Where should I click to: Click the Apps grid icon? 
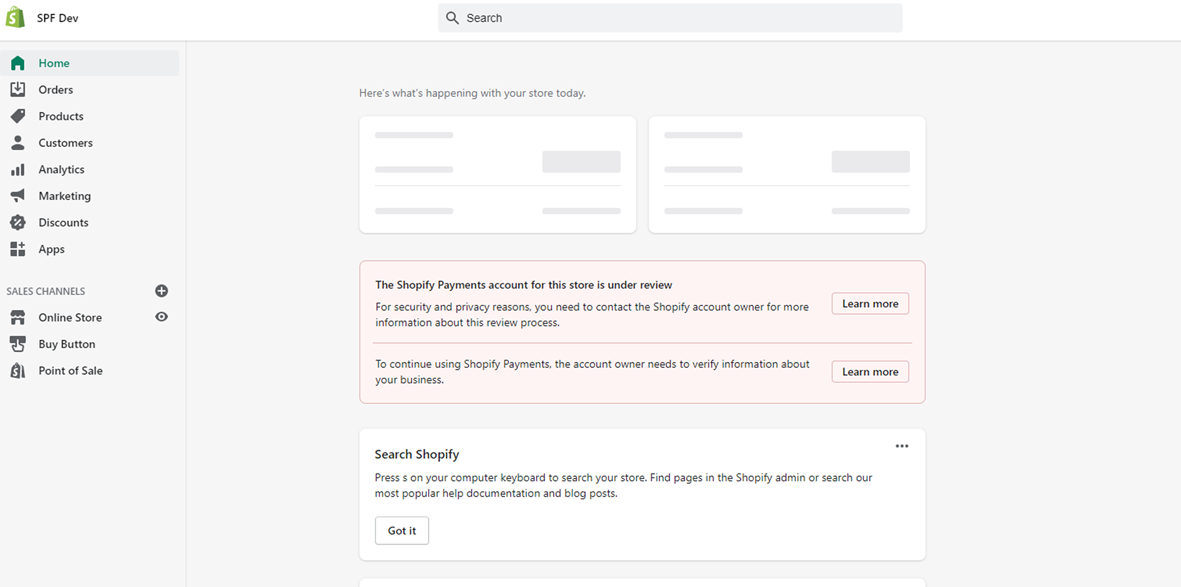tap(17, 249)
